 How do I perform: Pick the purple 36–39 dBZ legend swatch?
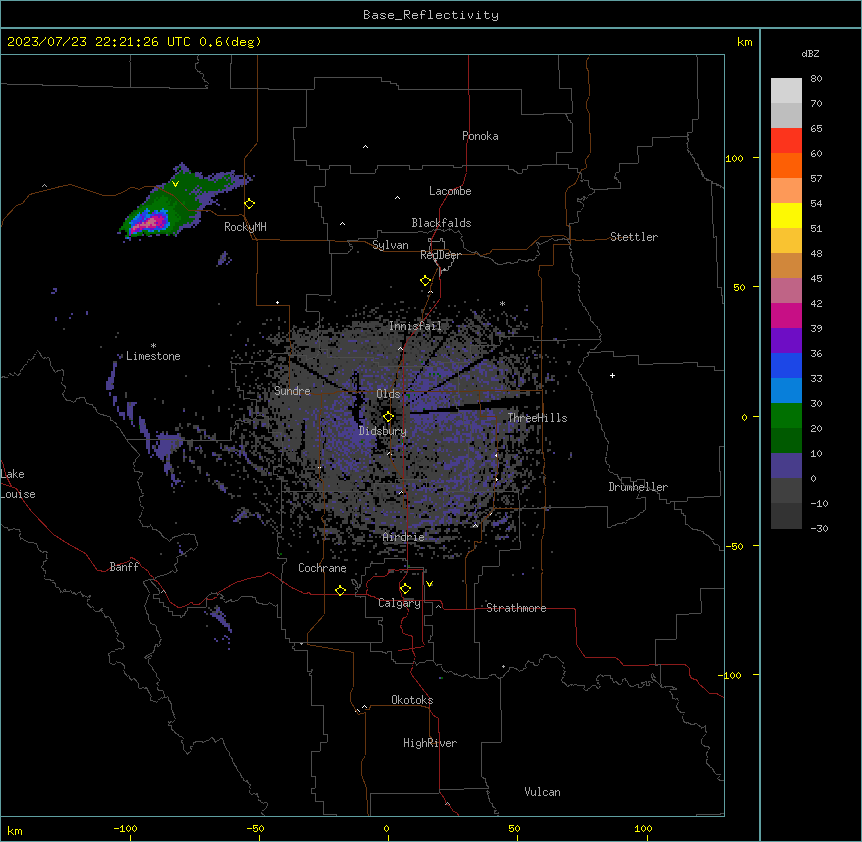pyautogui.click(x=786, y=340)
